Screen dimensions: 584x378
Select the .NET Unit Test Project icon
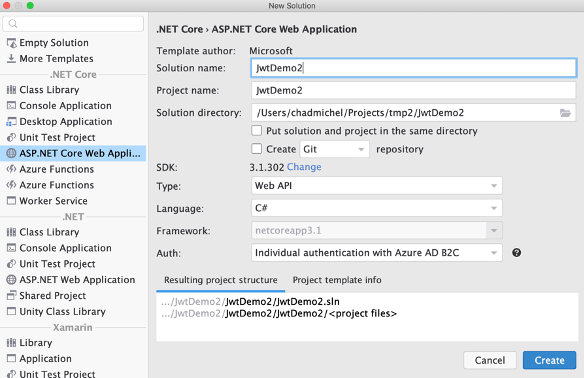click(x=12, y=264)
